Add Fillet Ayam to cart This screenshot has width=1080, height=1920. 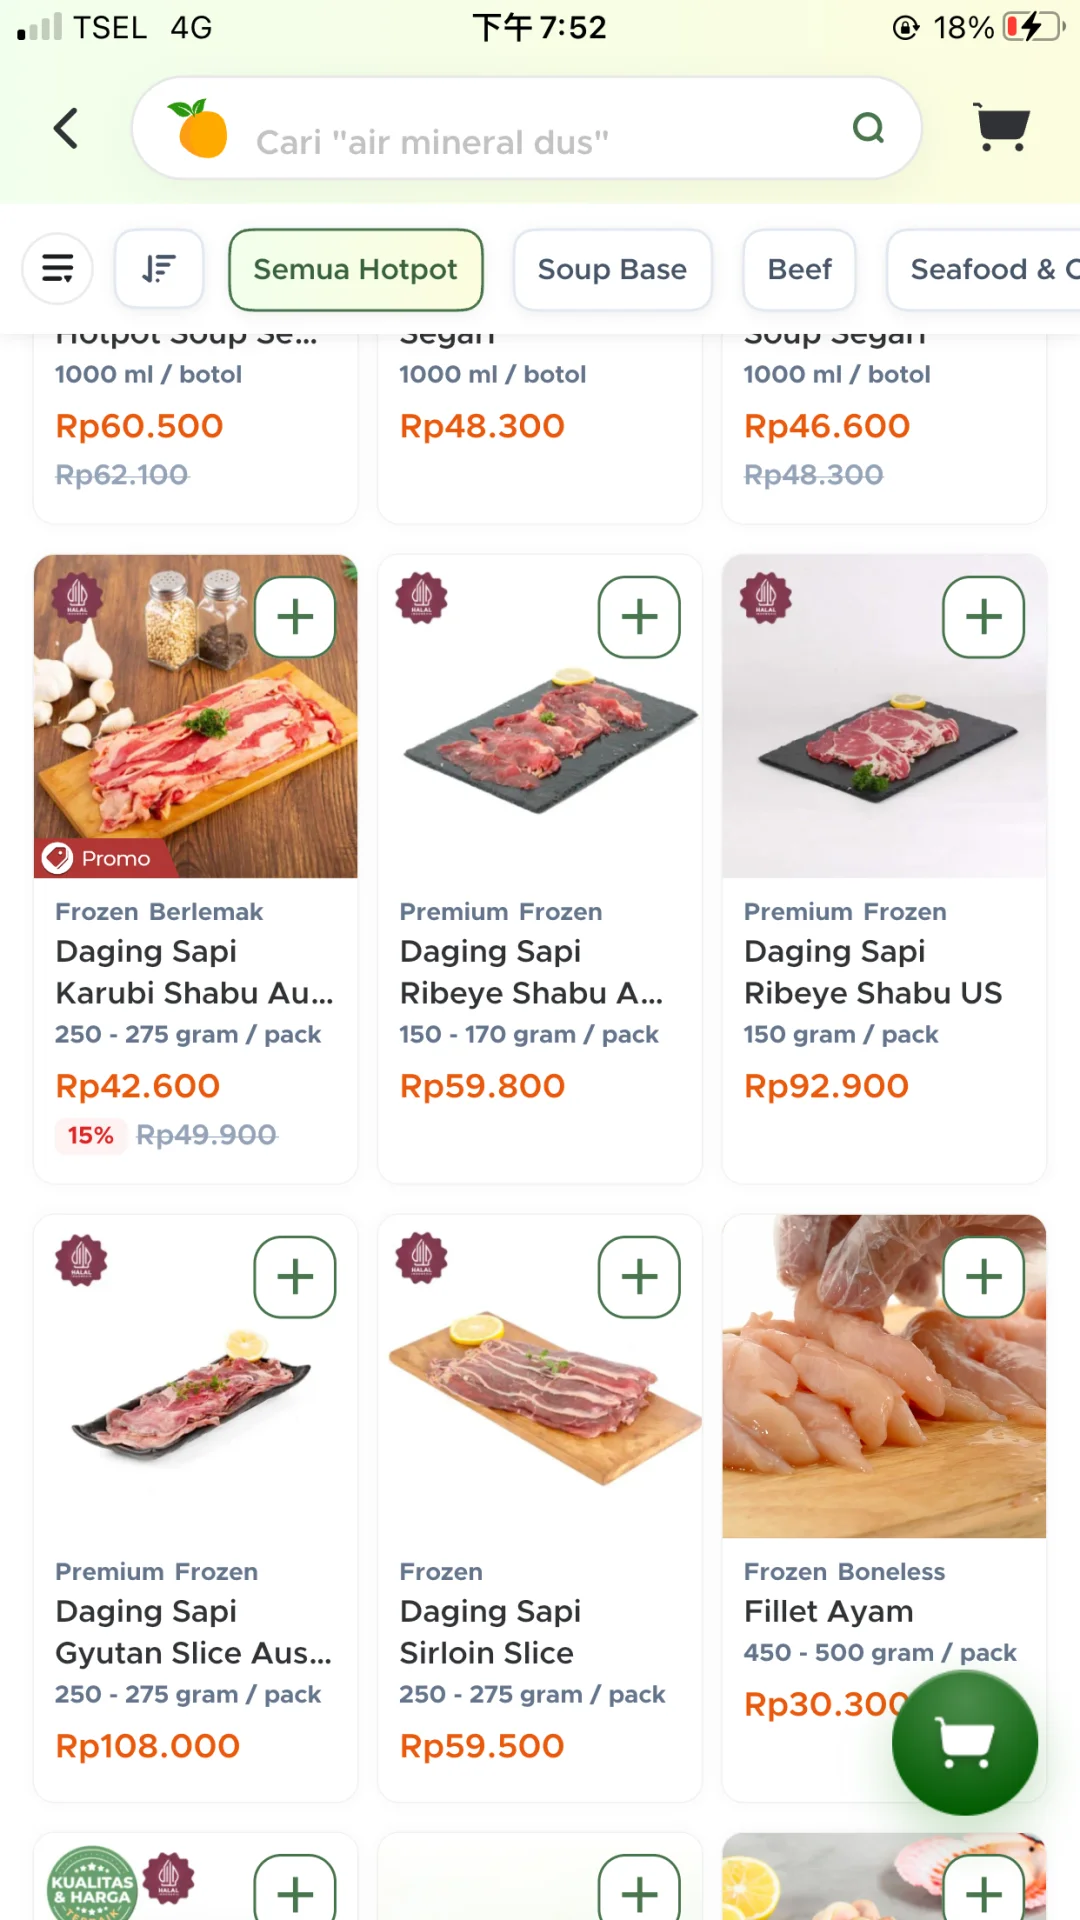click(x=983, y=1277)
